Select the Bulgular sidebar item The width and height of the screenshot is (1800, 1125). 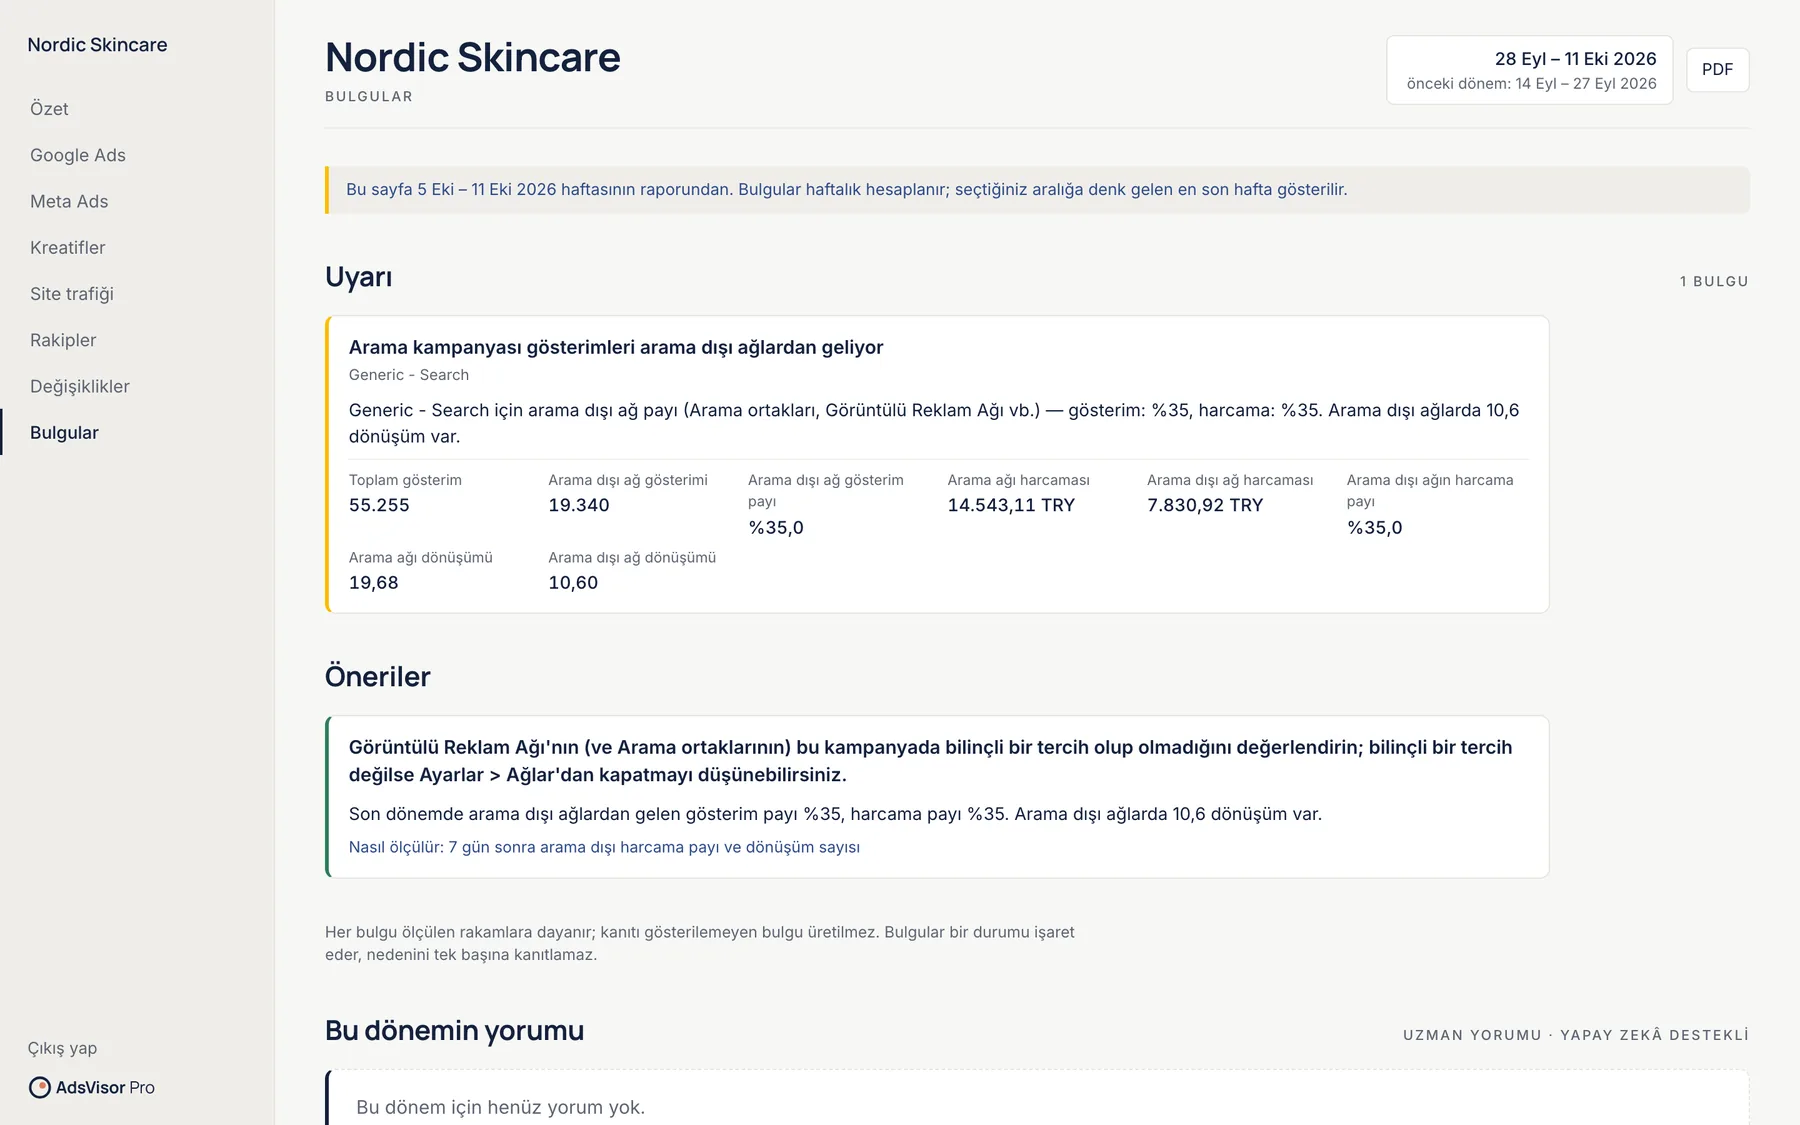click(x=64, y=432)
